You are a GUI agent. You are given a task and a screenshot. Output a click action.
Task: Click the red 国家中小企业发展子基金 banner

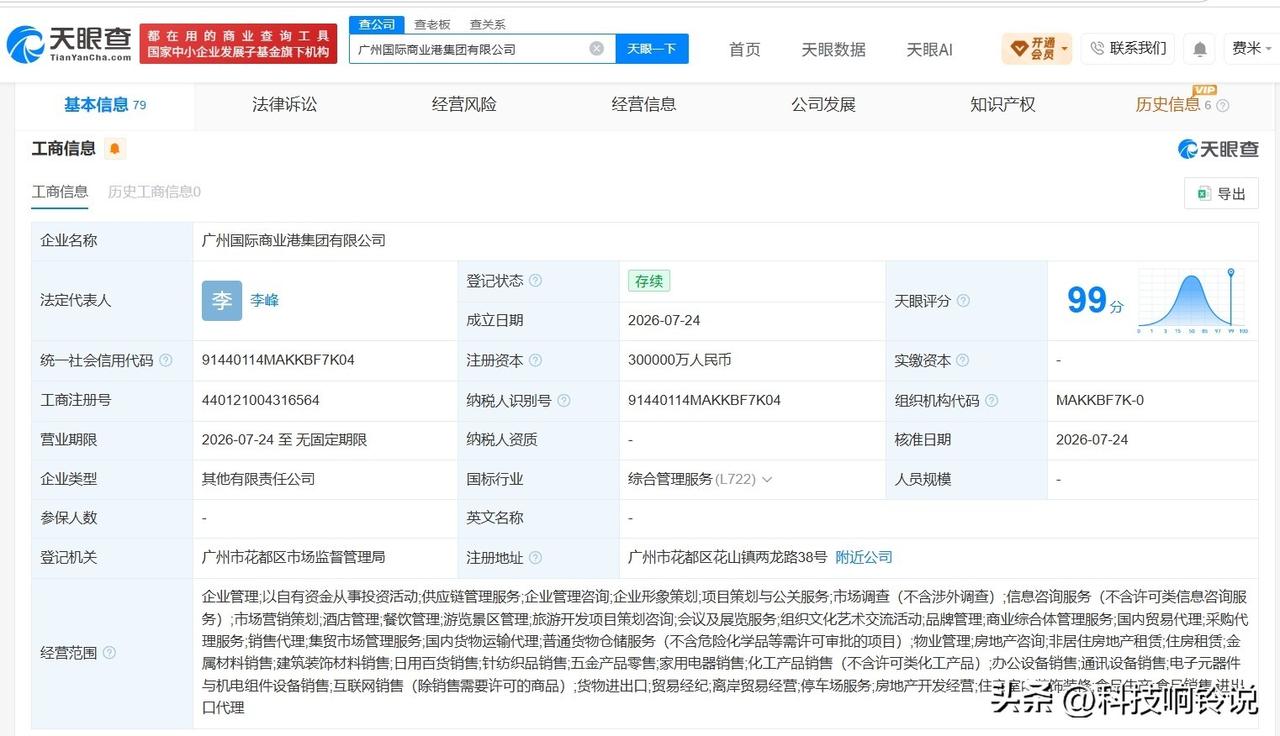coord(238,44)
